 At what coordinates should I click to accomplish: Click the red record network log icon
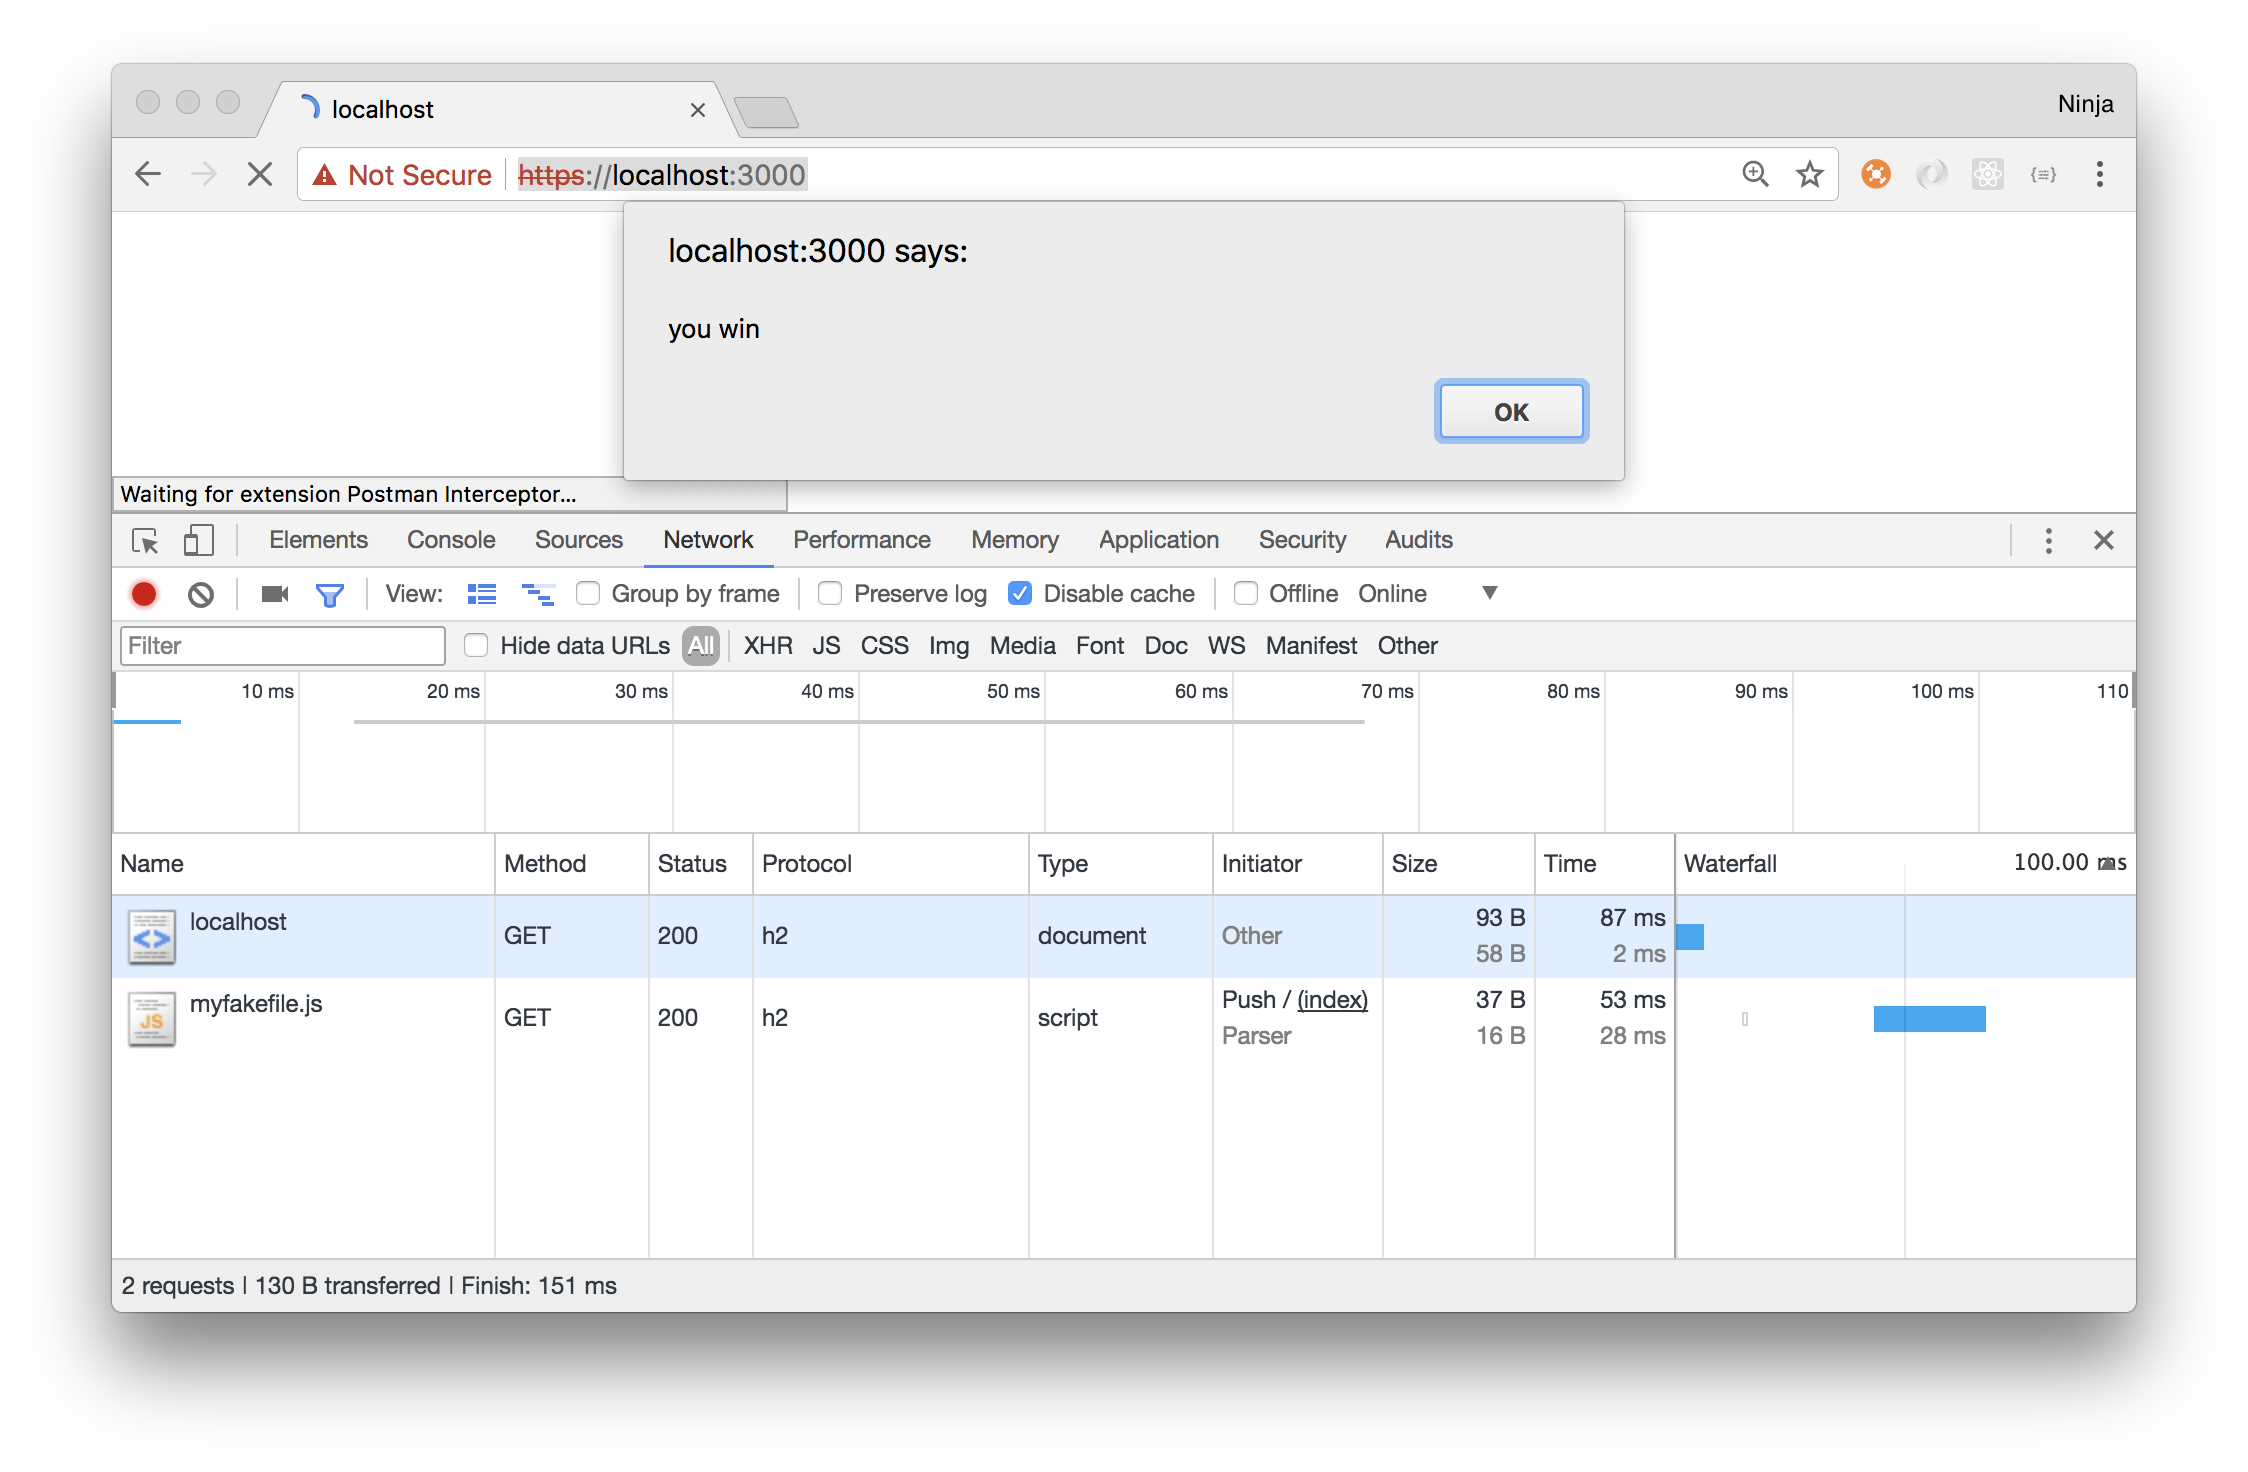144,594
